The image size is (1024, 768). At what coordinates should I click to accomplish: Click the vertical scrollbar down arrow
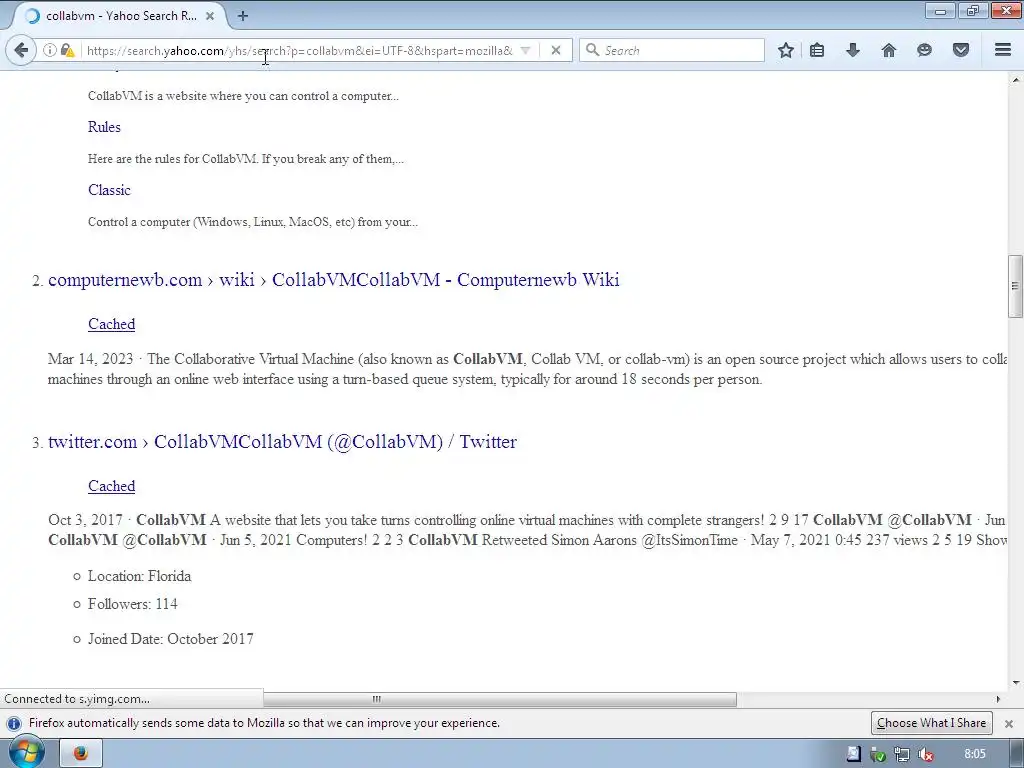tap(1016, 683)
